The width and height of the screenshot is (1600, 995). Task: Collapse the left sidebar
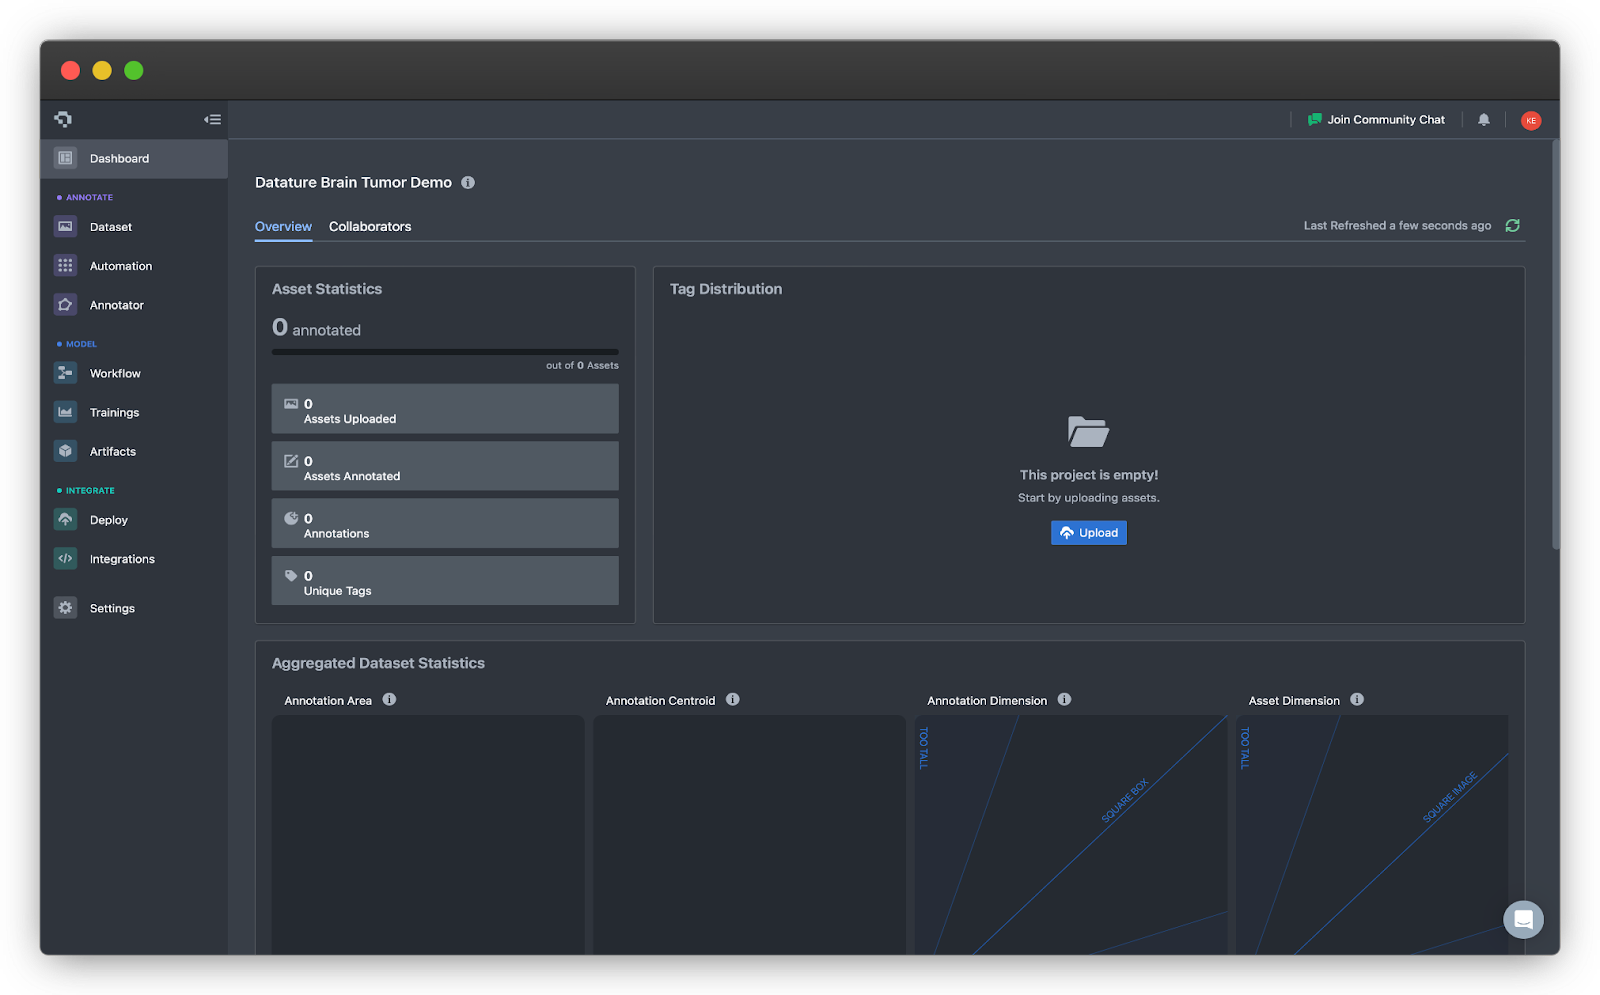[x=212, y=119]
